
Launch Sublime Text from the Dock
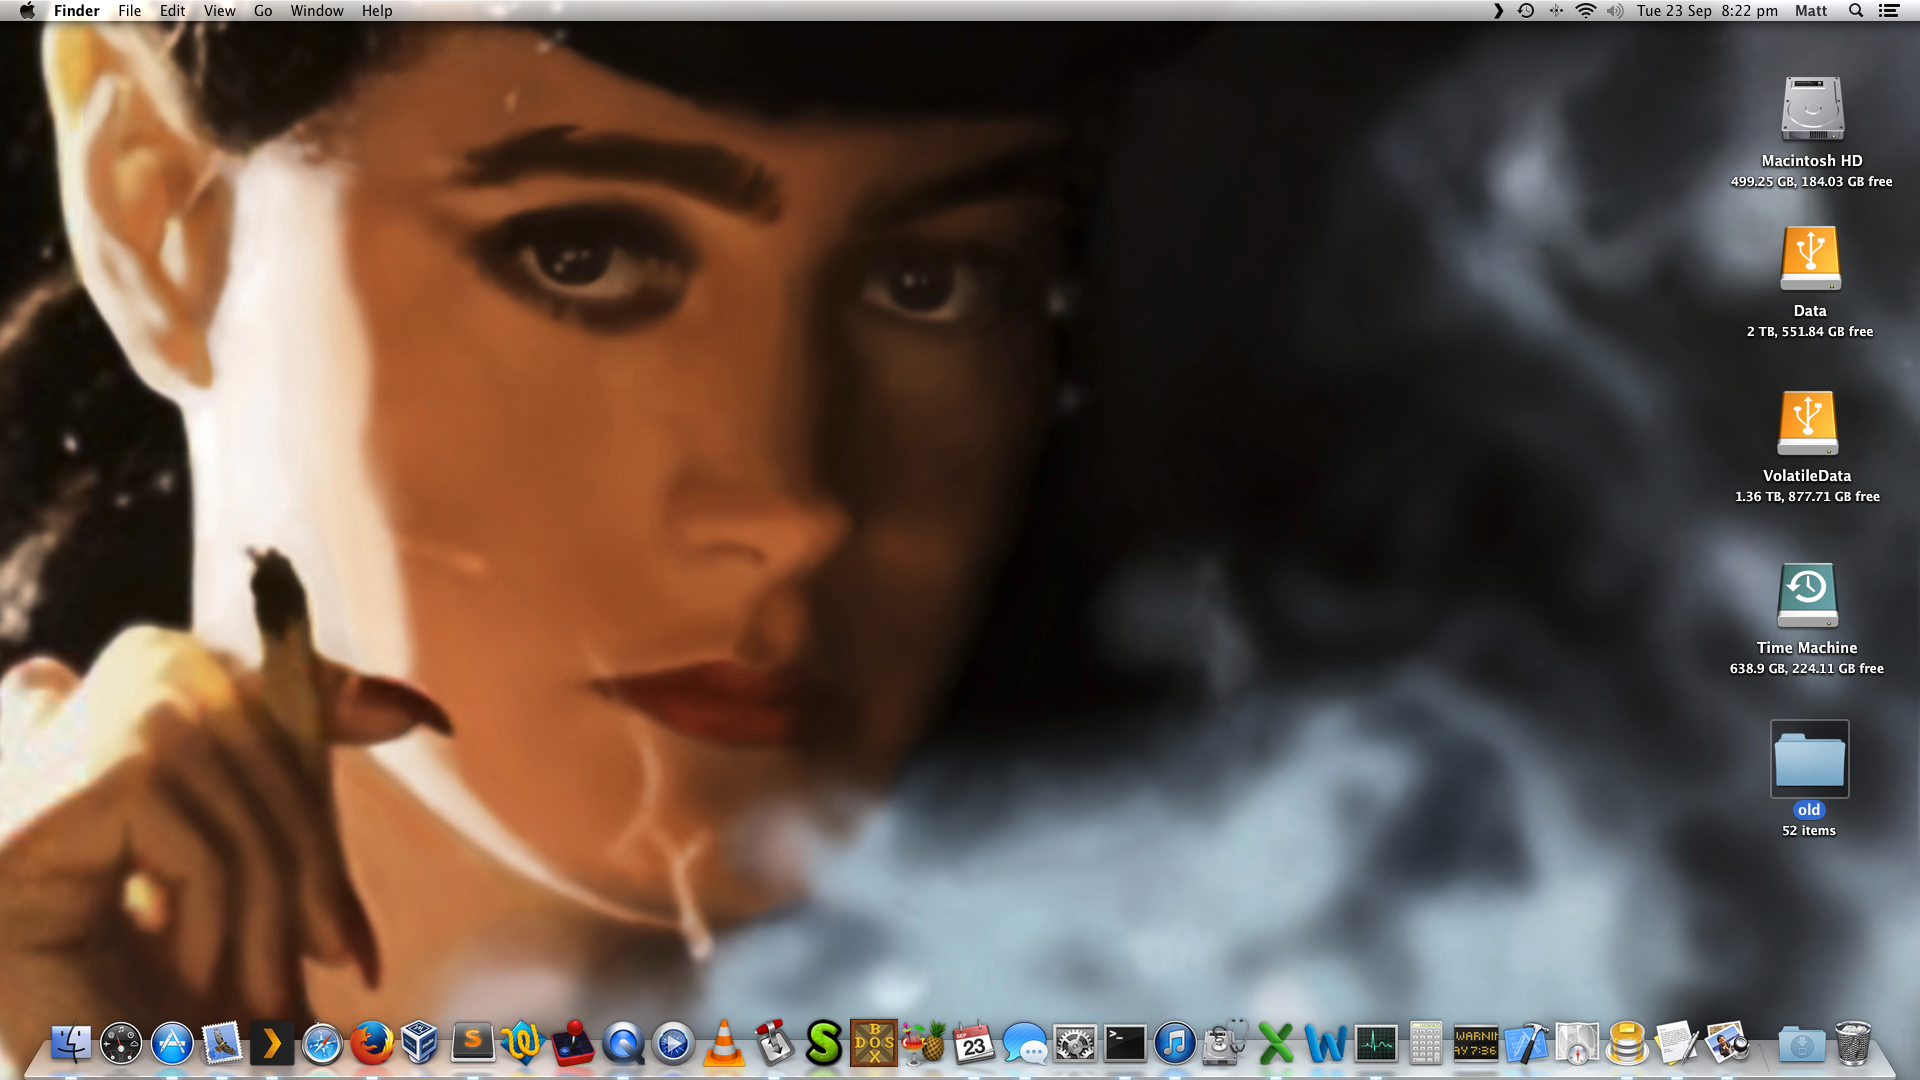click(x=473, y=1044)
